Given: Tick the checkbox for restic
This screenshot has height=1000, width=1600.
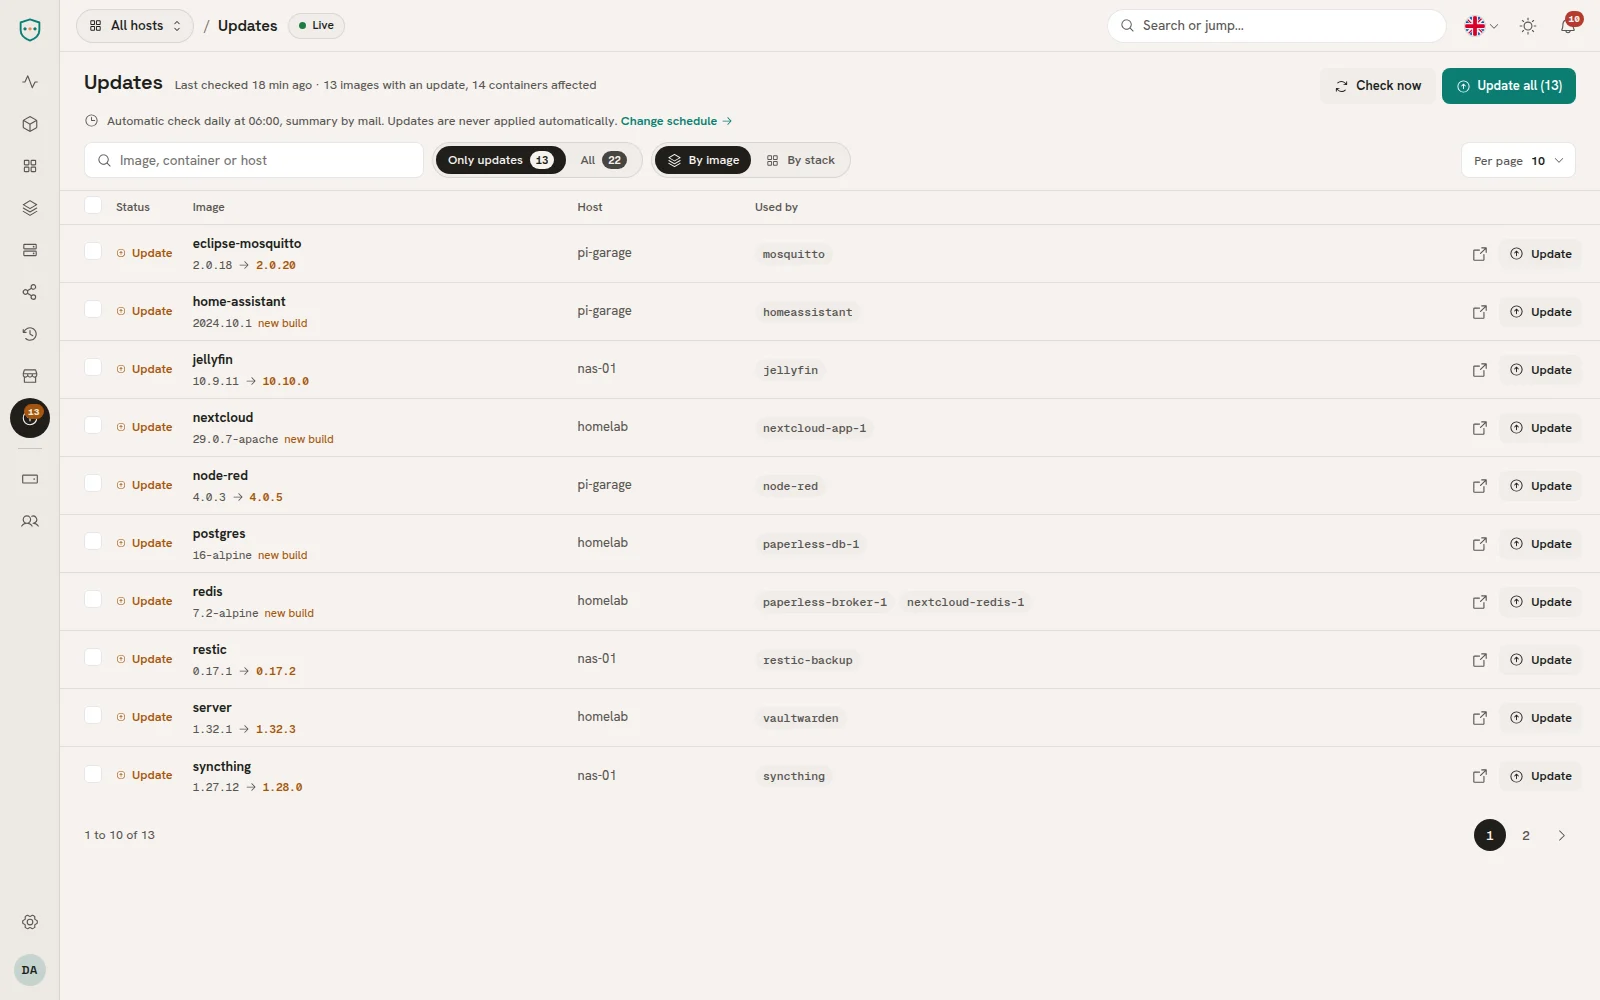Looking at the screenshot, I should pos(93,658).
